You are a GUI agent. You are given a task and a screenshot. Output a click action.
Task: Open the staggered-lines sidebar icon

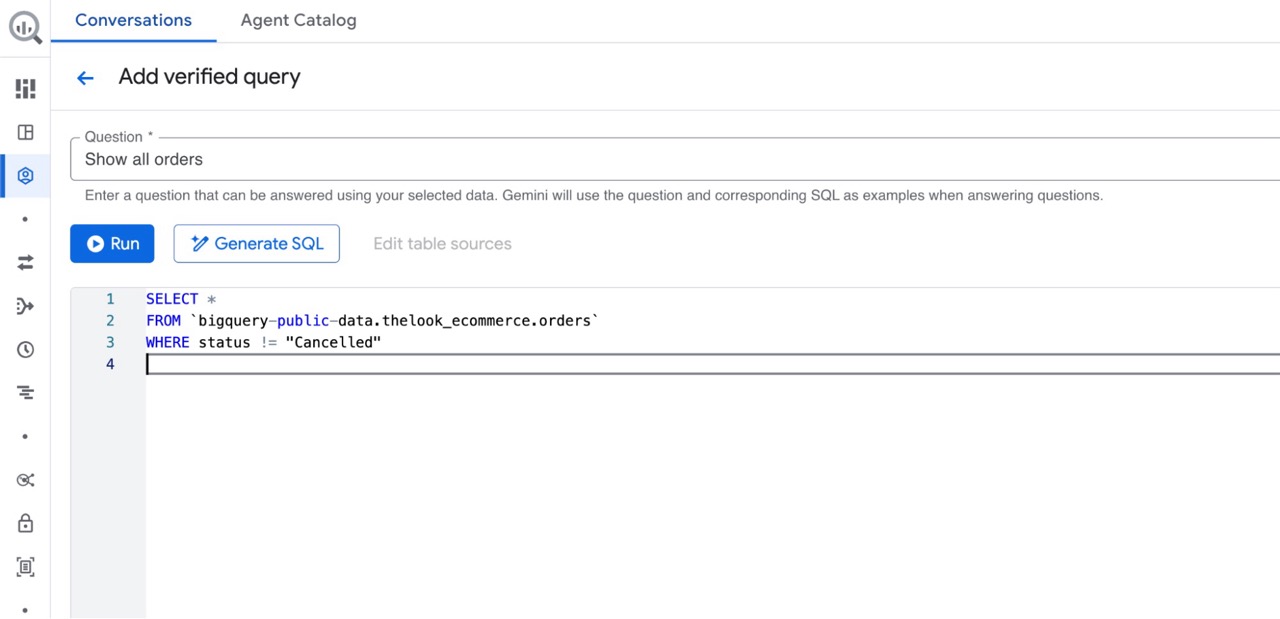click(x=25, y=393)
